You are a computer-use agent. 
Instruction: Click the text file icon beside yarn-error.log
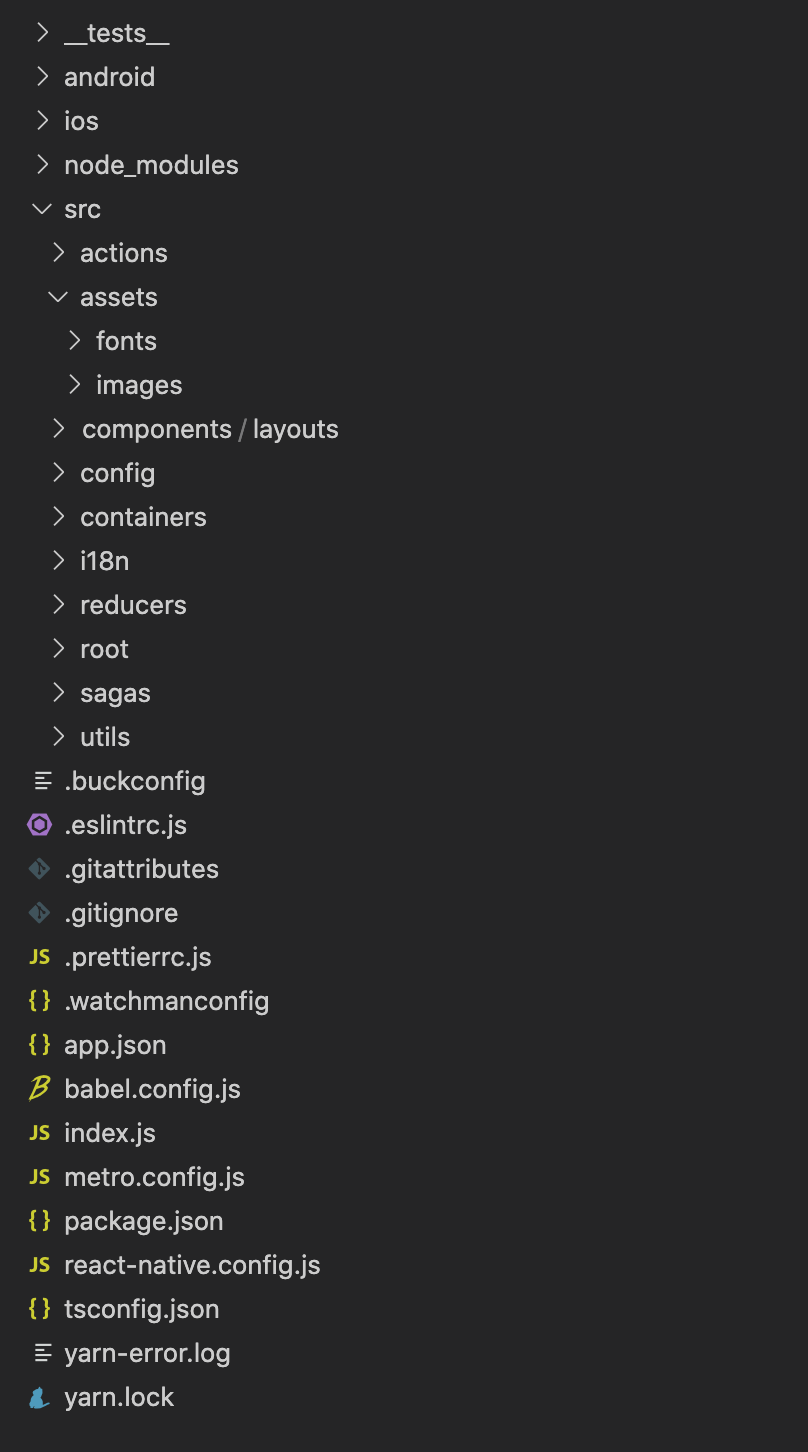(x=42, y=1353)
